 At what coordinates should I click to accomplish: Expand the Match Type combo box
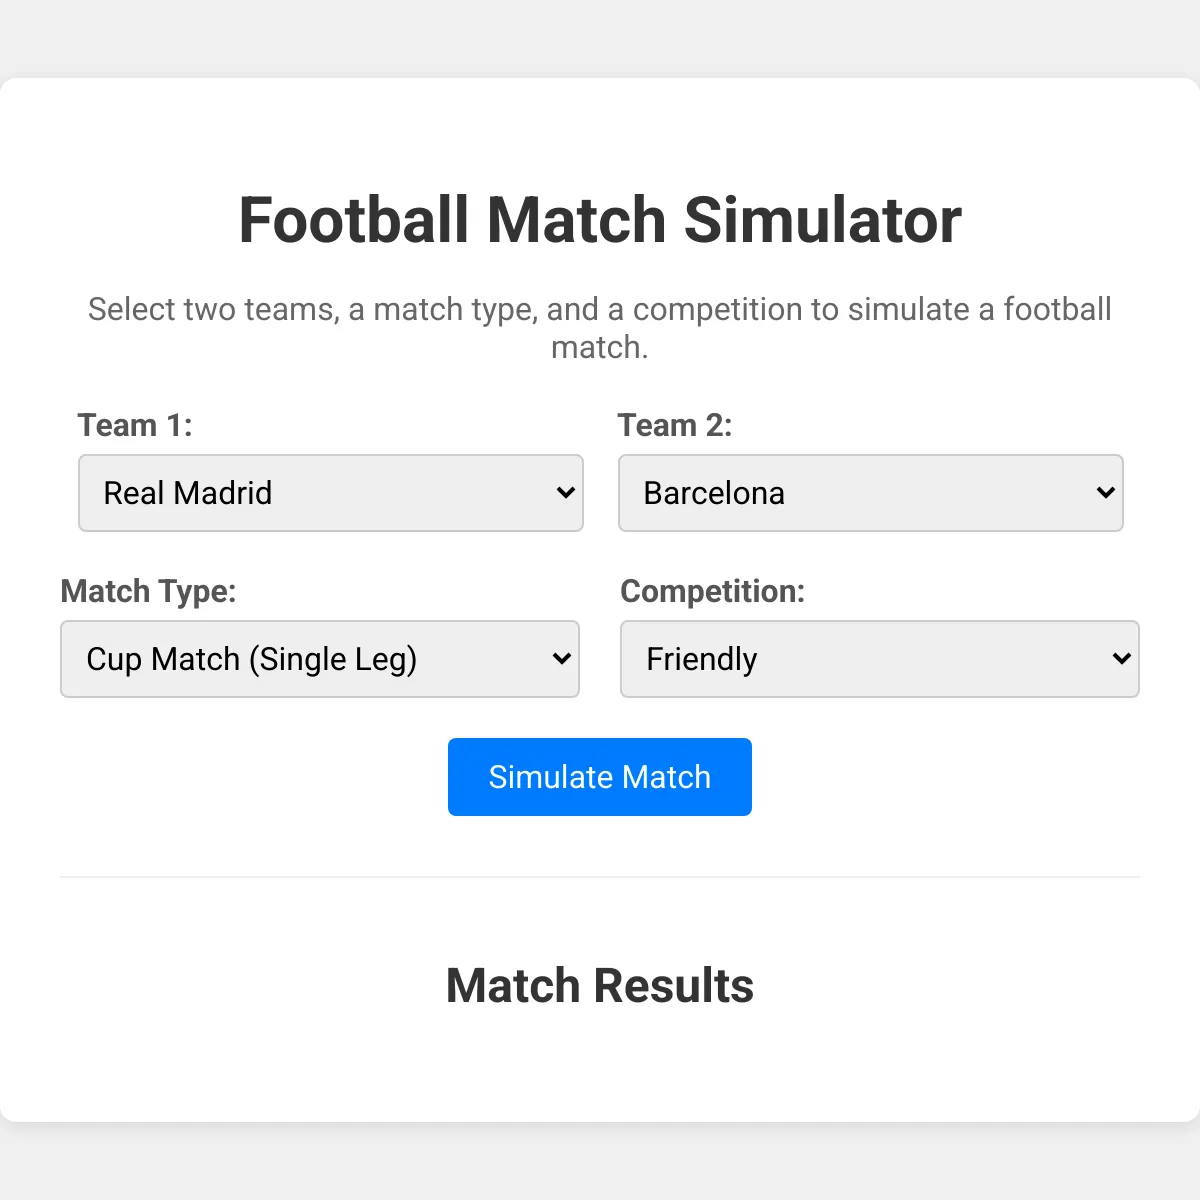point(320,659)
